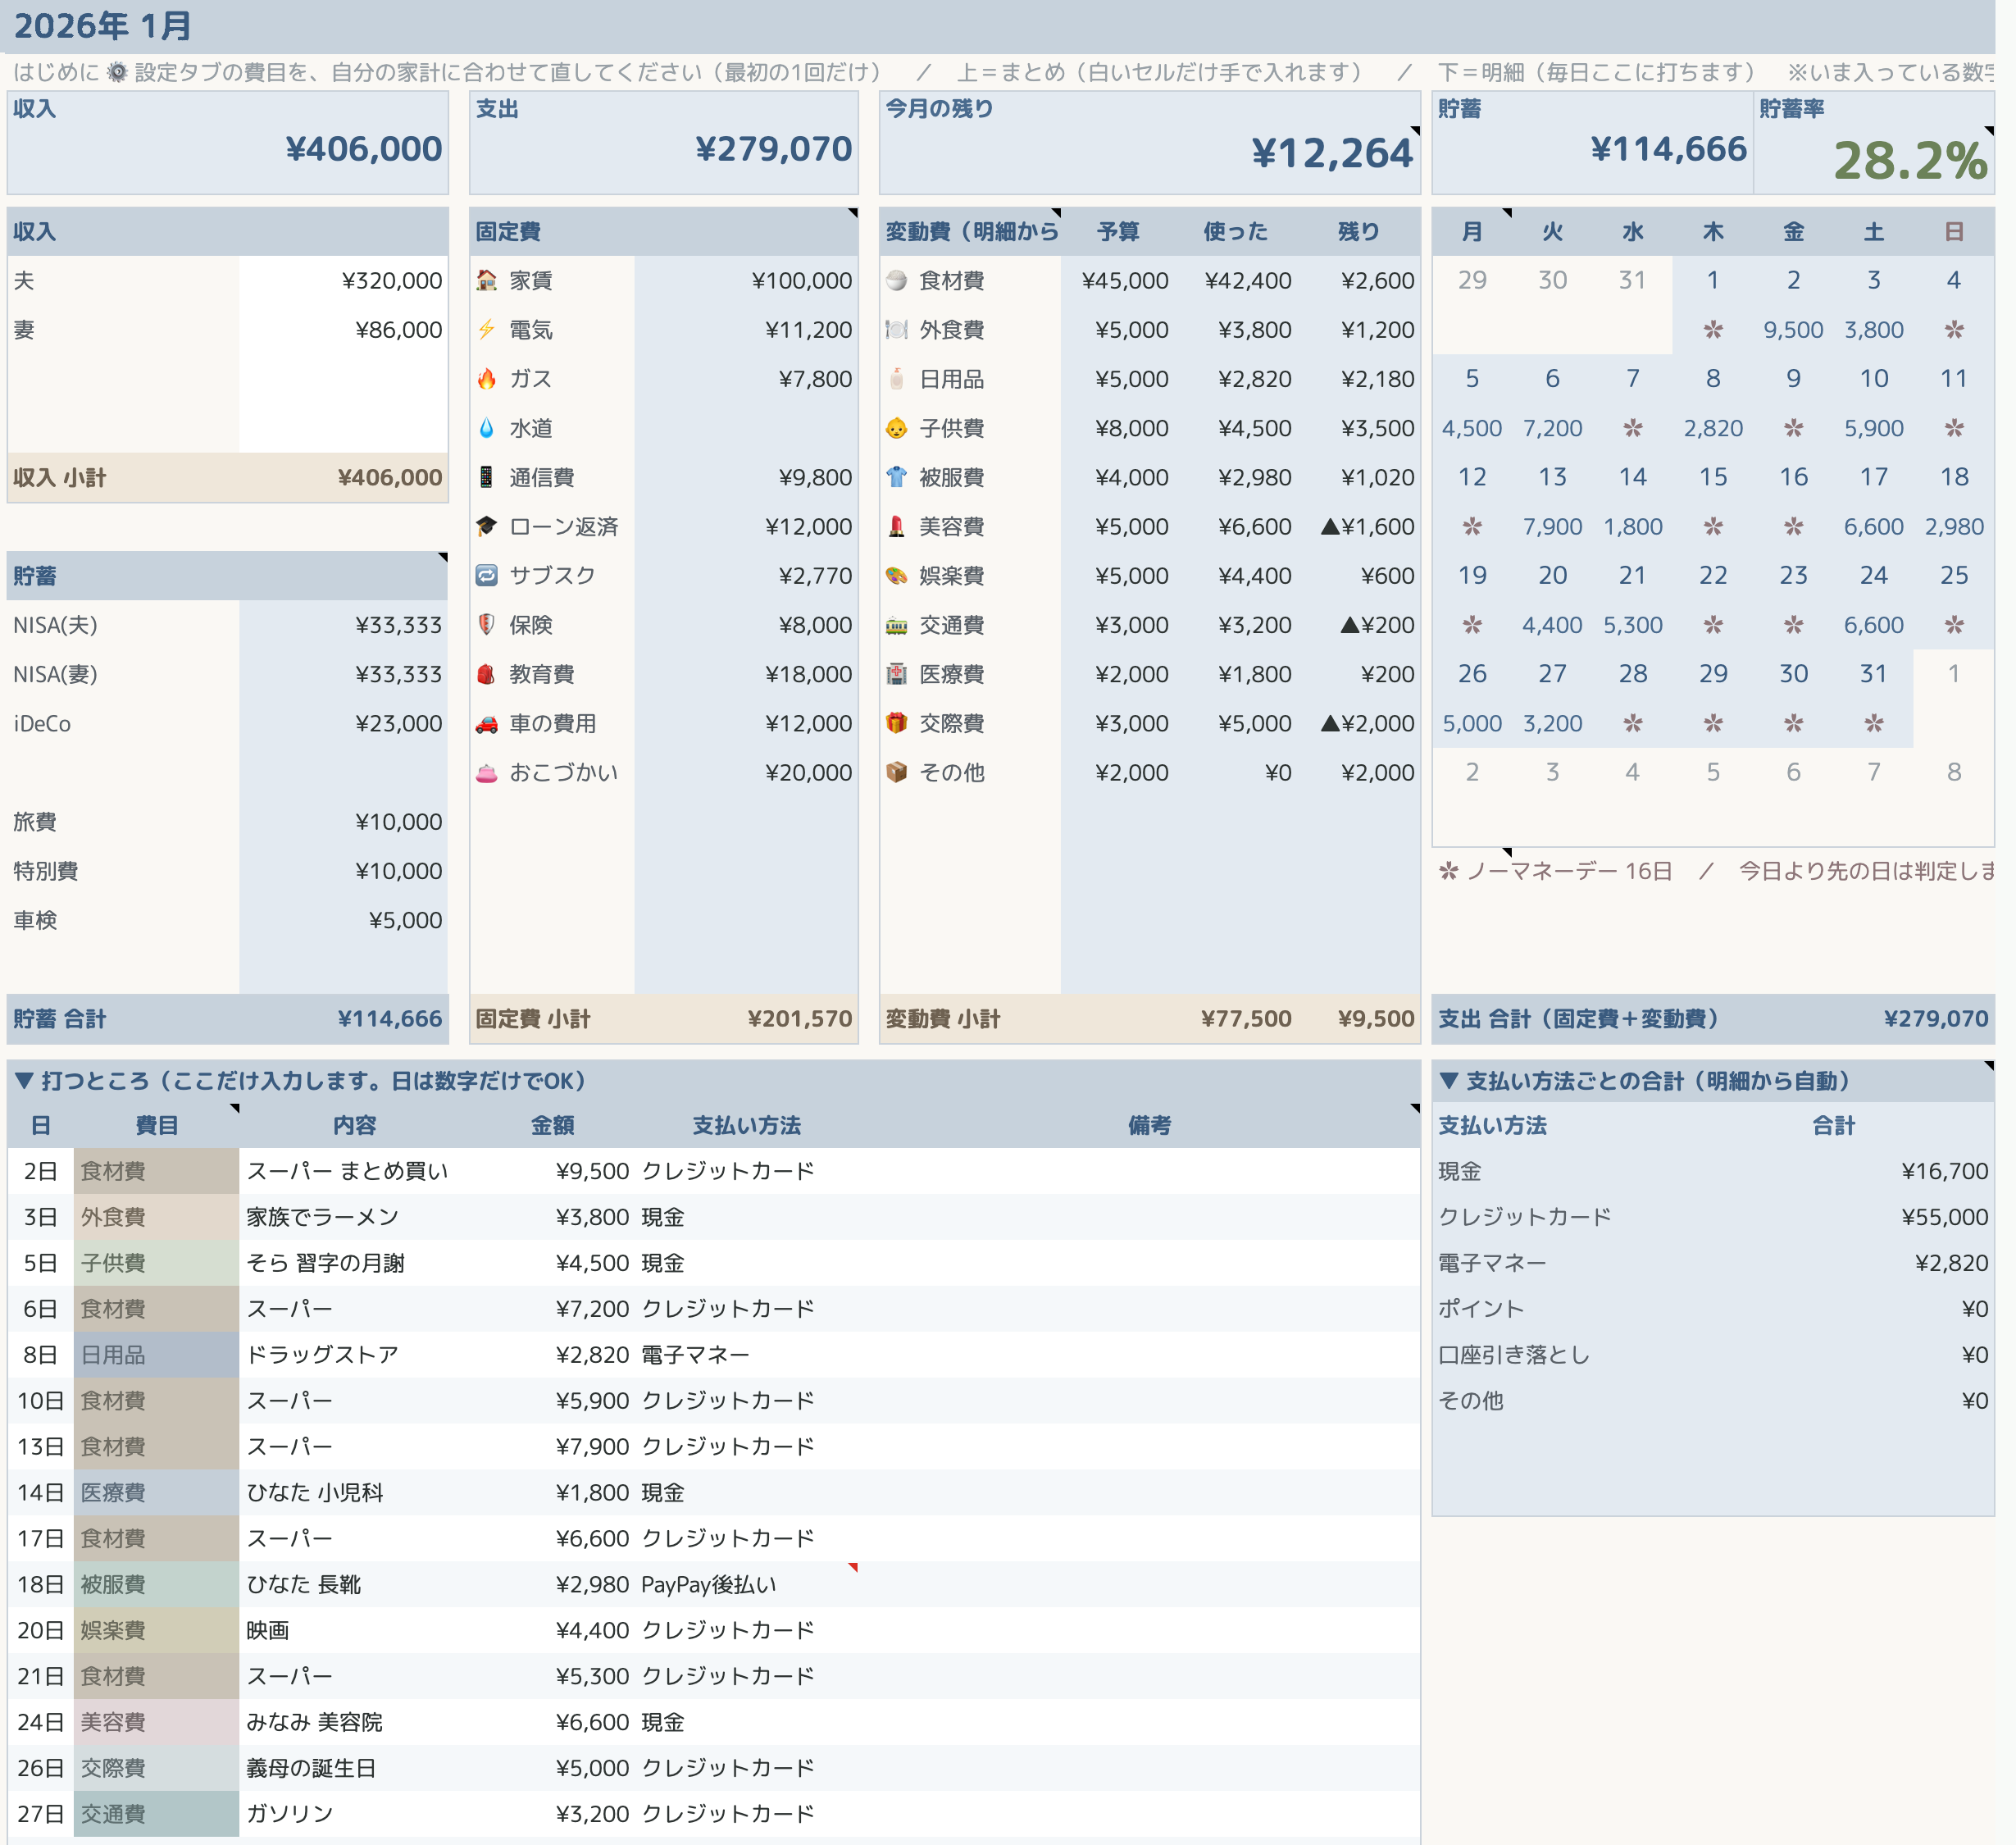Click the lightning bolt icon for 電気
The image size is (2016, 1845).
coord(486,329)
